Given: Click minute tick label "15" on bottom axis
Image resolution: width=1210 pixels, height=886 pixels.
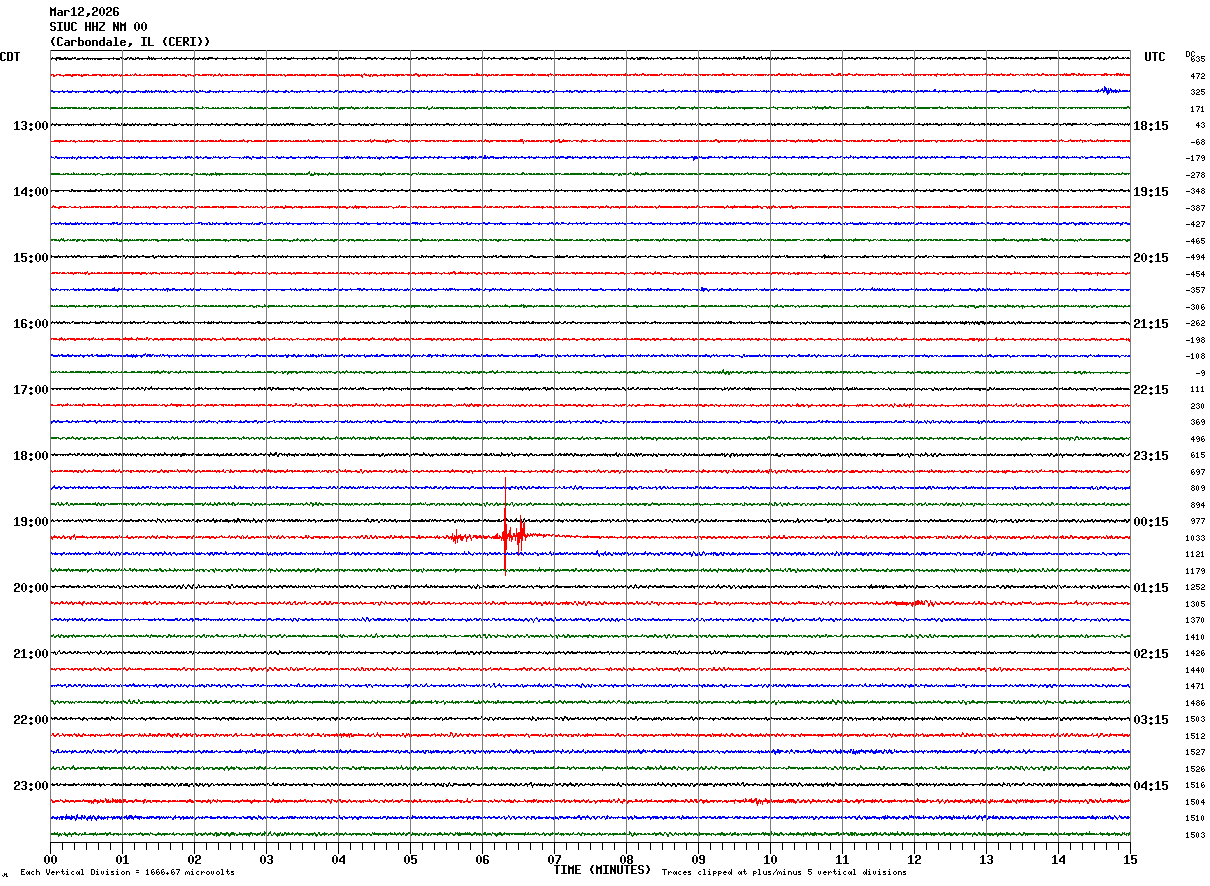Looking at the screenshot, I should tap(1130, 859).
